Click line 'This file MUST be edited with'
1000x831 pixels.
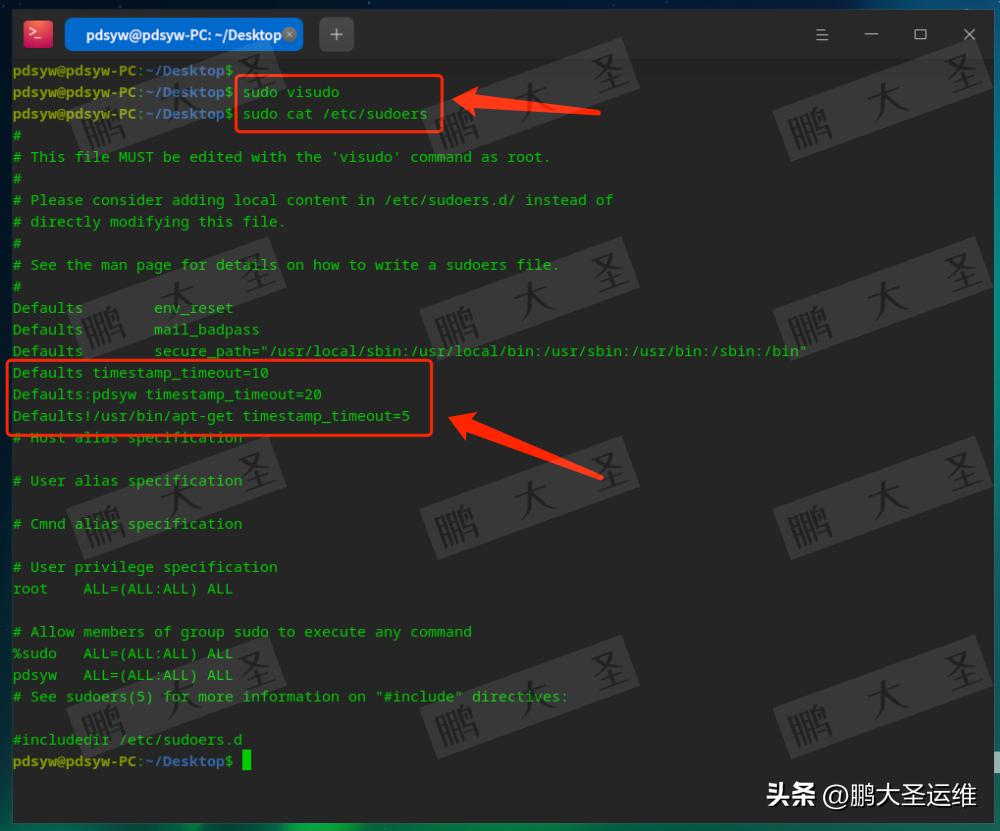281,158
